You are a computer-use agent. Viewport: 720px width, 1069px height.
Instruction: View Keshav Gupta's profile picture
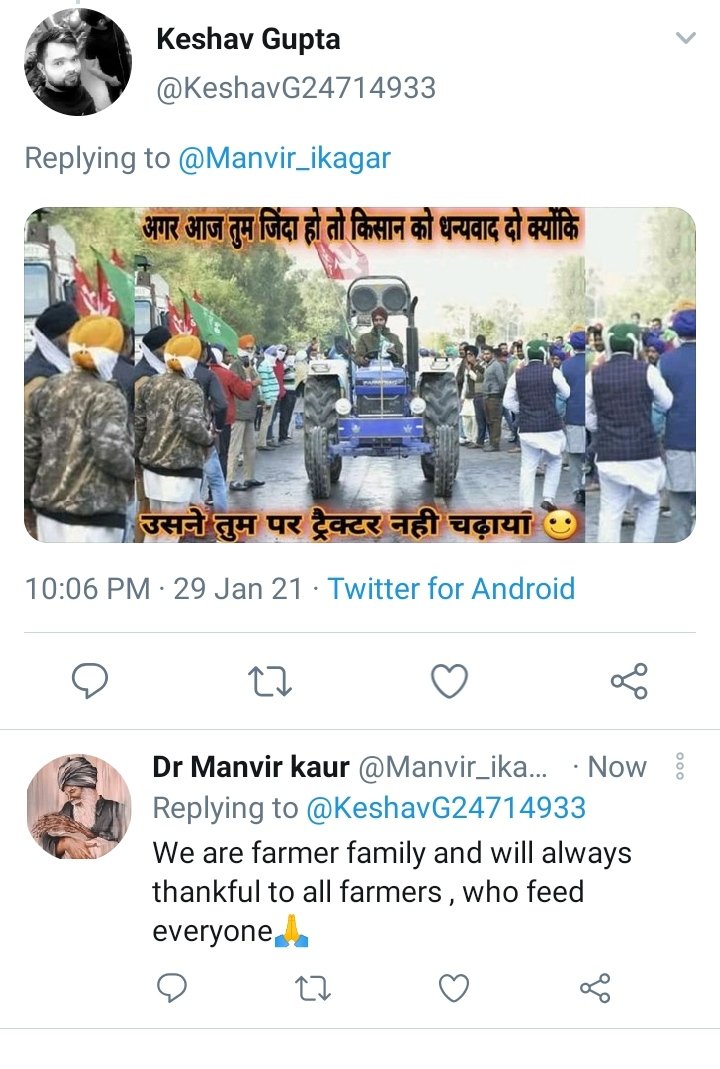click(x=78, y=62)
